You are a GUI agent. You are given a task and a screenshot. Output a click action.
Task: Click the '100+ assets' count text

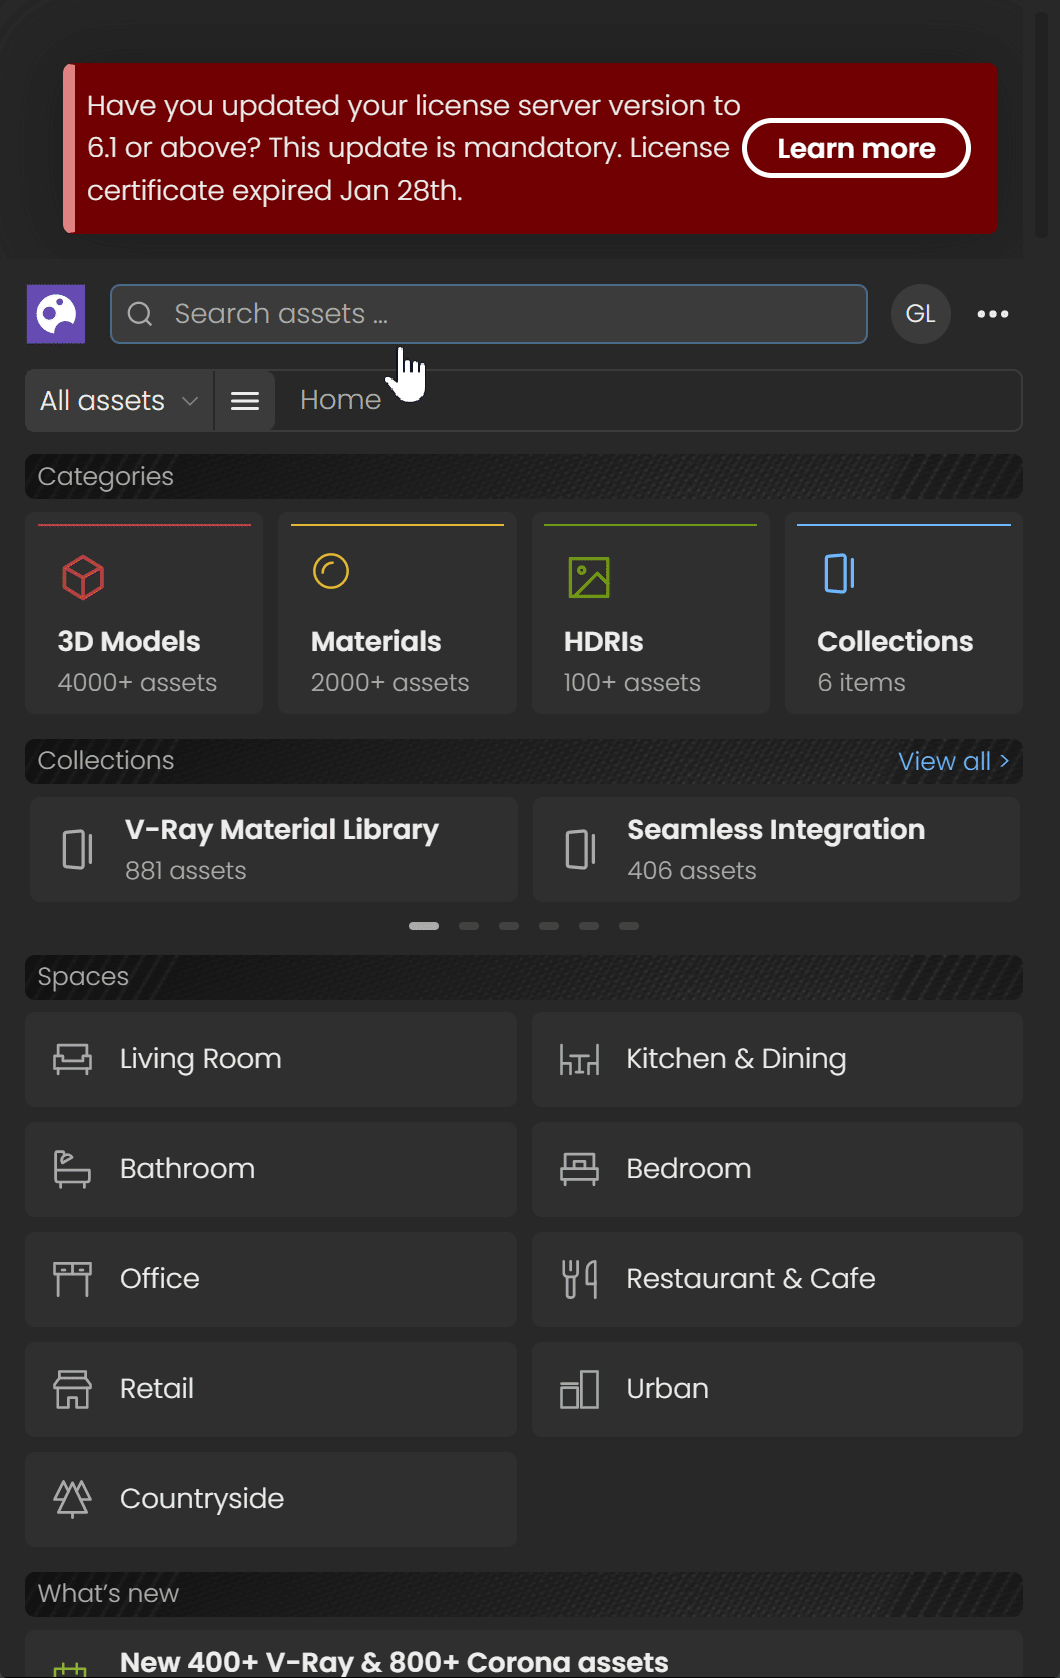[632, 683]
